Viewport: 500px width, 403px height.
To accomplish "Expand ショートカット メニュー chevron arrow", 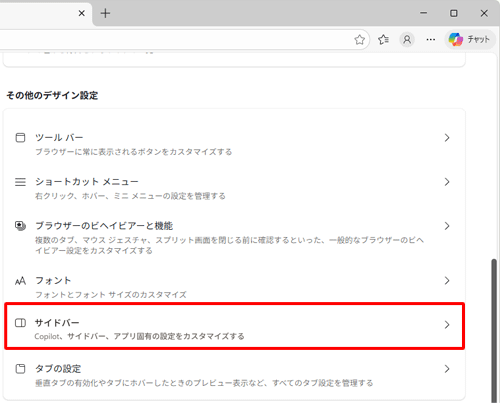I will 447,182.
